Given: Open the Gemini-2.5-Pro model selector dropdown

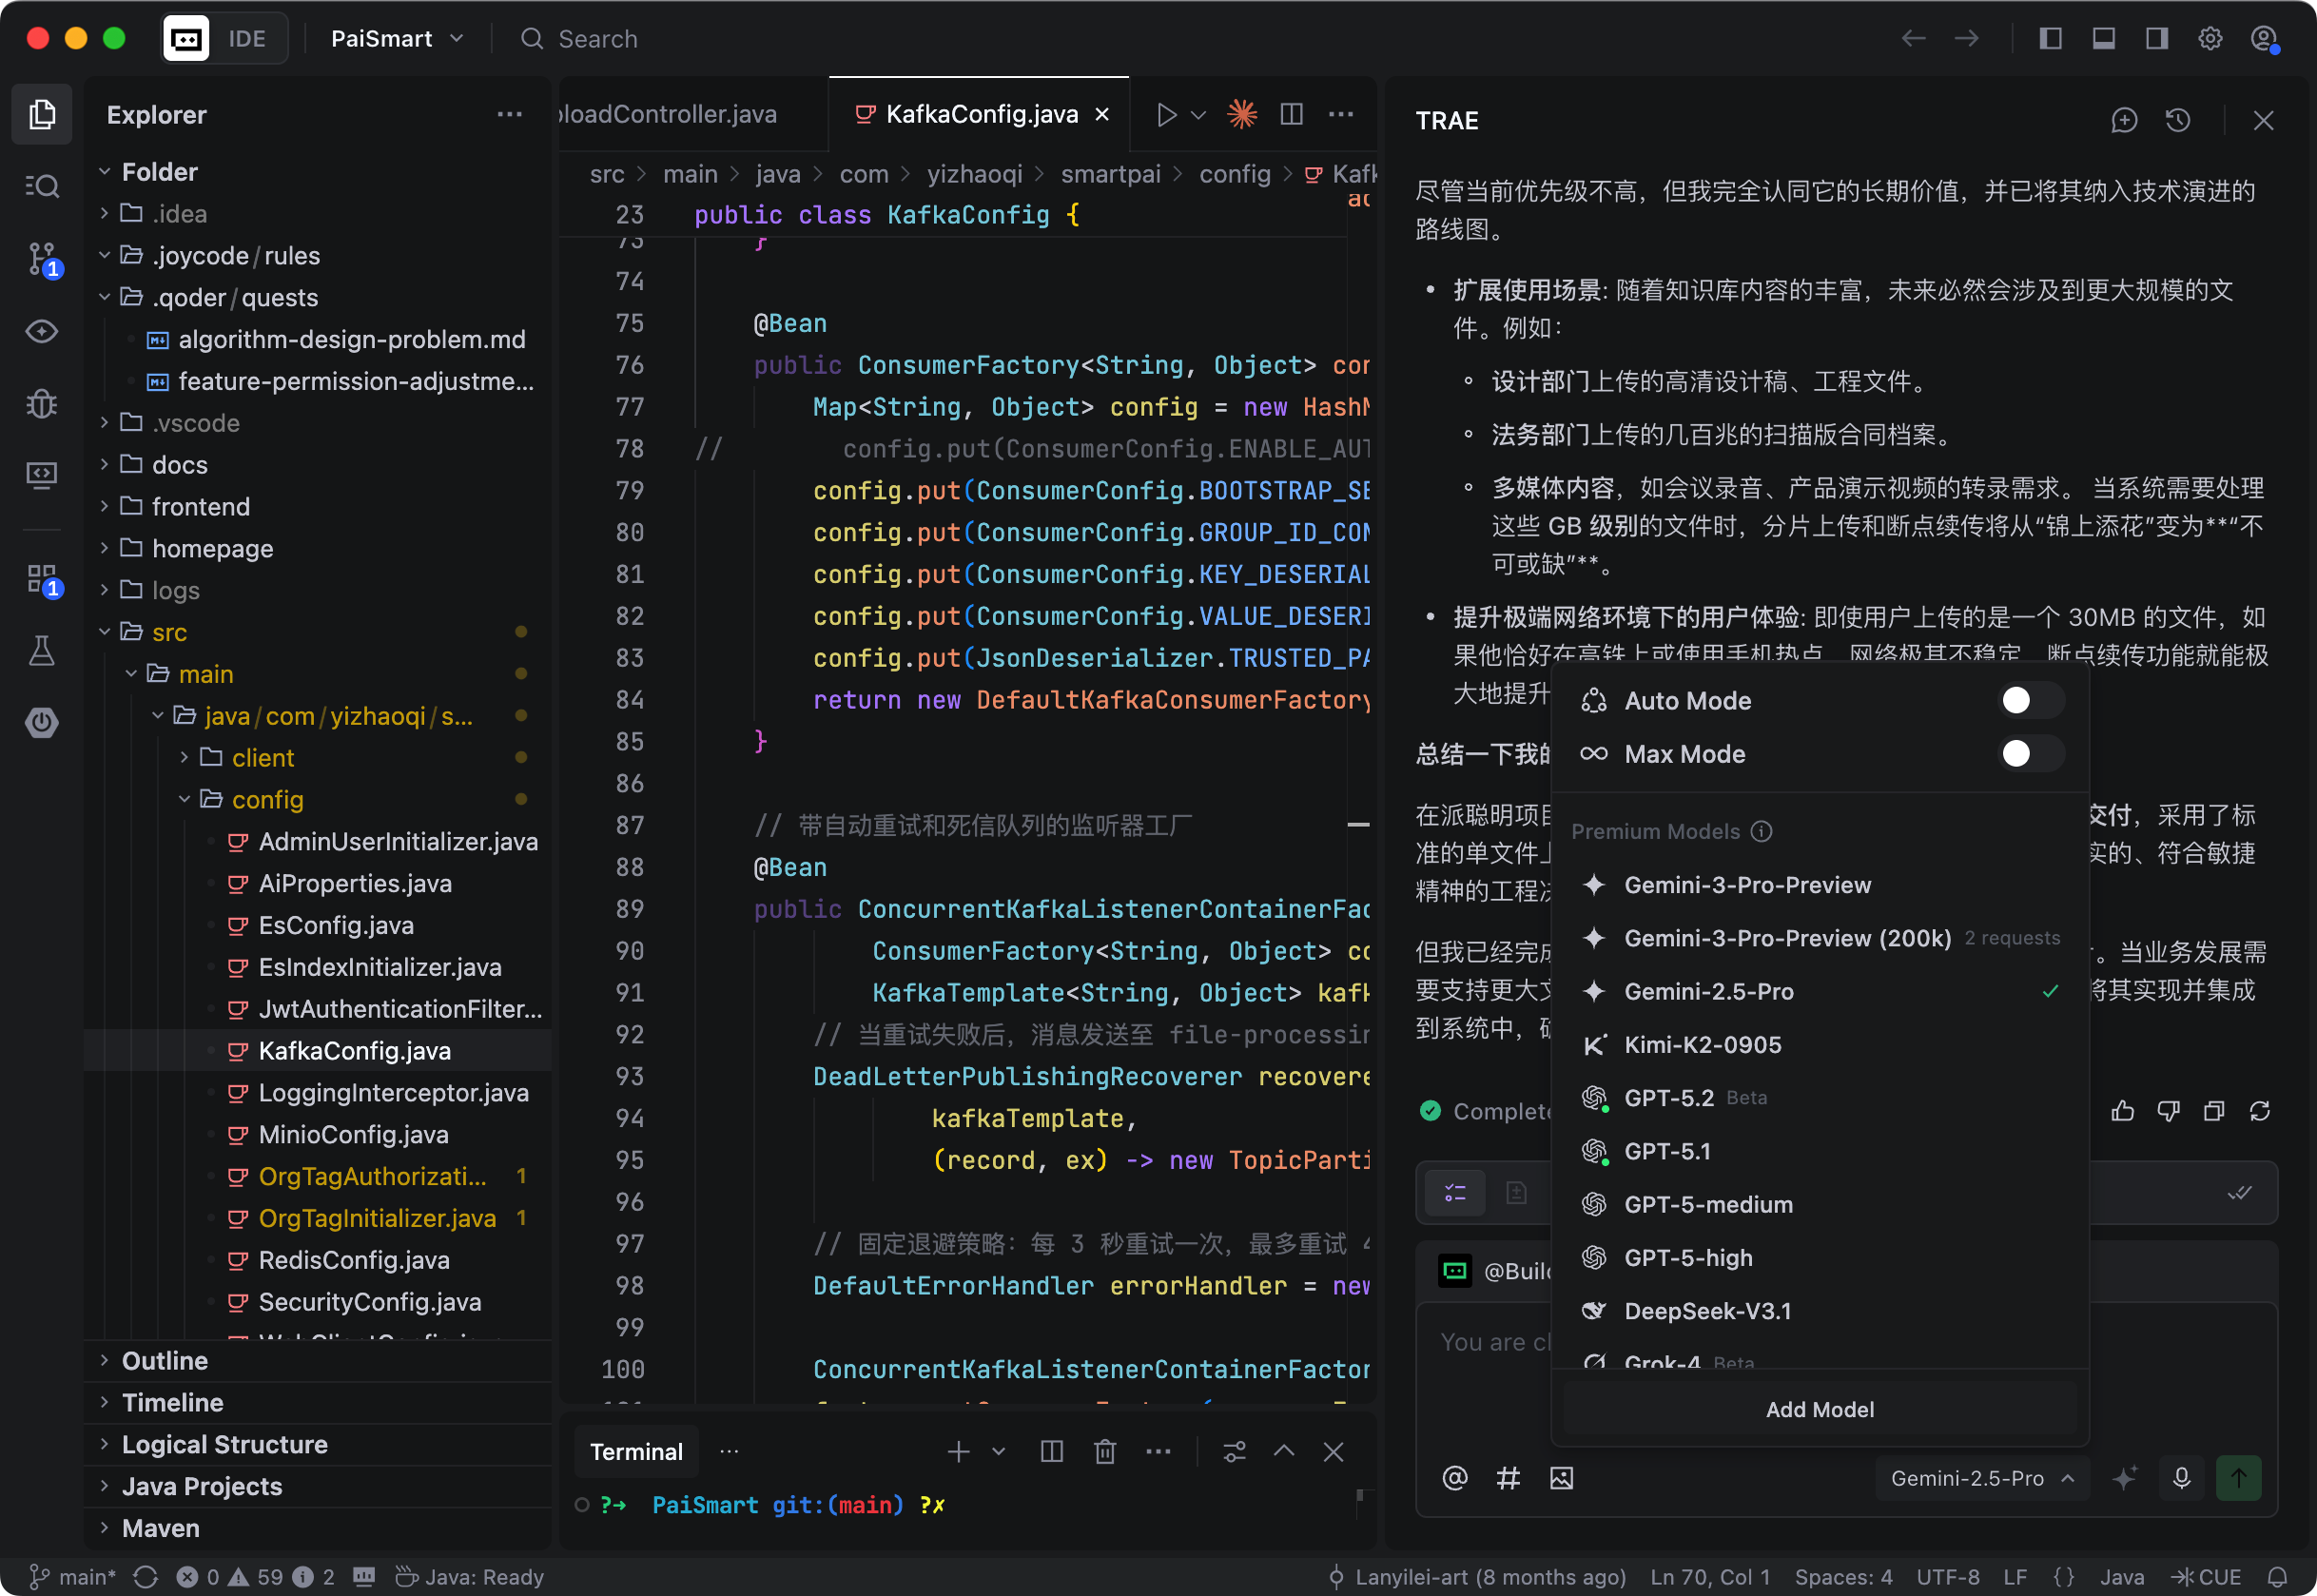Looking at the screenshot, I should [x=1981, y=1478].
